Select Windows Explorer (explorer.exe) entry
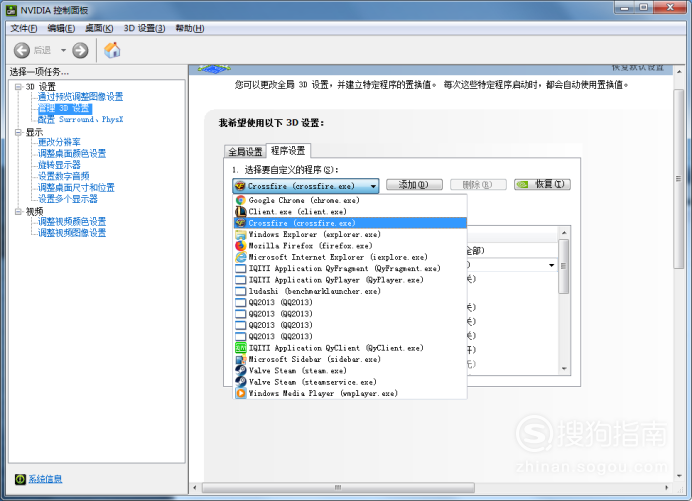Viewport: 692px width, 501px height. click(x=350, y=234)
